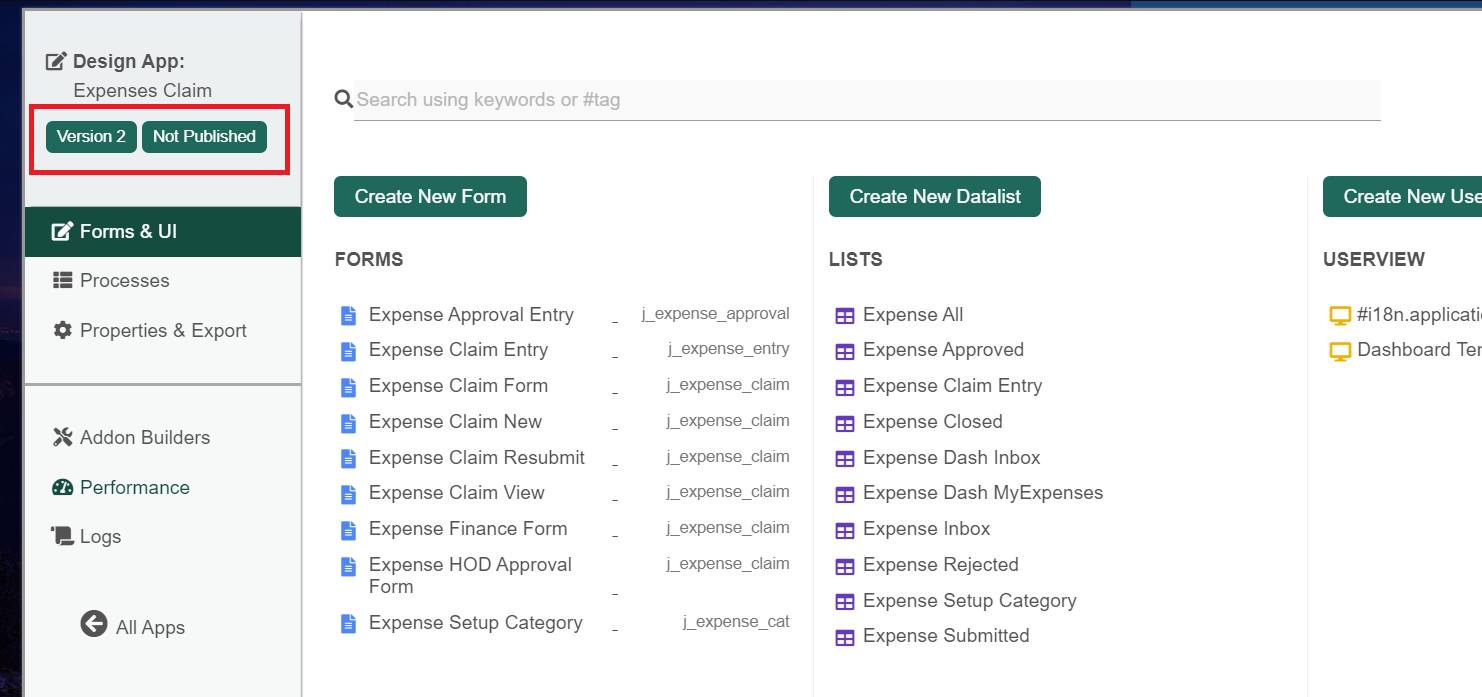This screenshot has width=1482, height=697.
Task: Click the Expense Submitted list table icon
Action: click(x=845, y=637)
